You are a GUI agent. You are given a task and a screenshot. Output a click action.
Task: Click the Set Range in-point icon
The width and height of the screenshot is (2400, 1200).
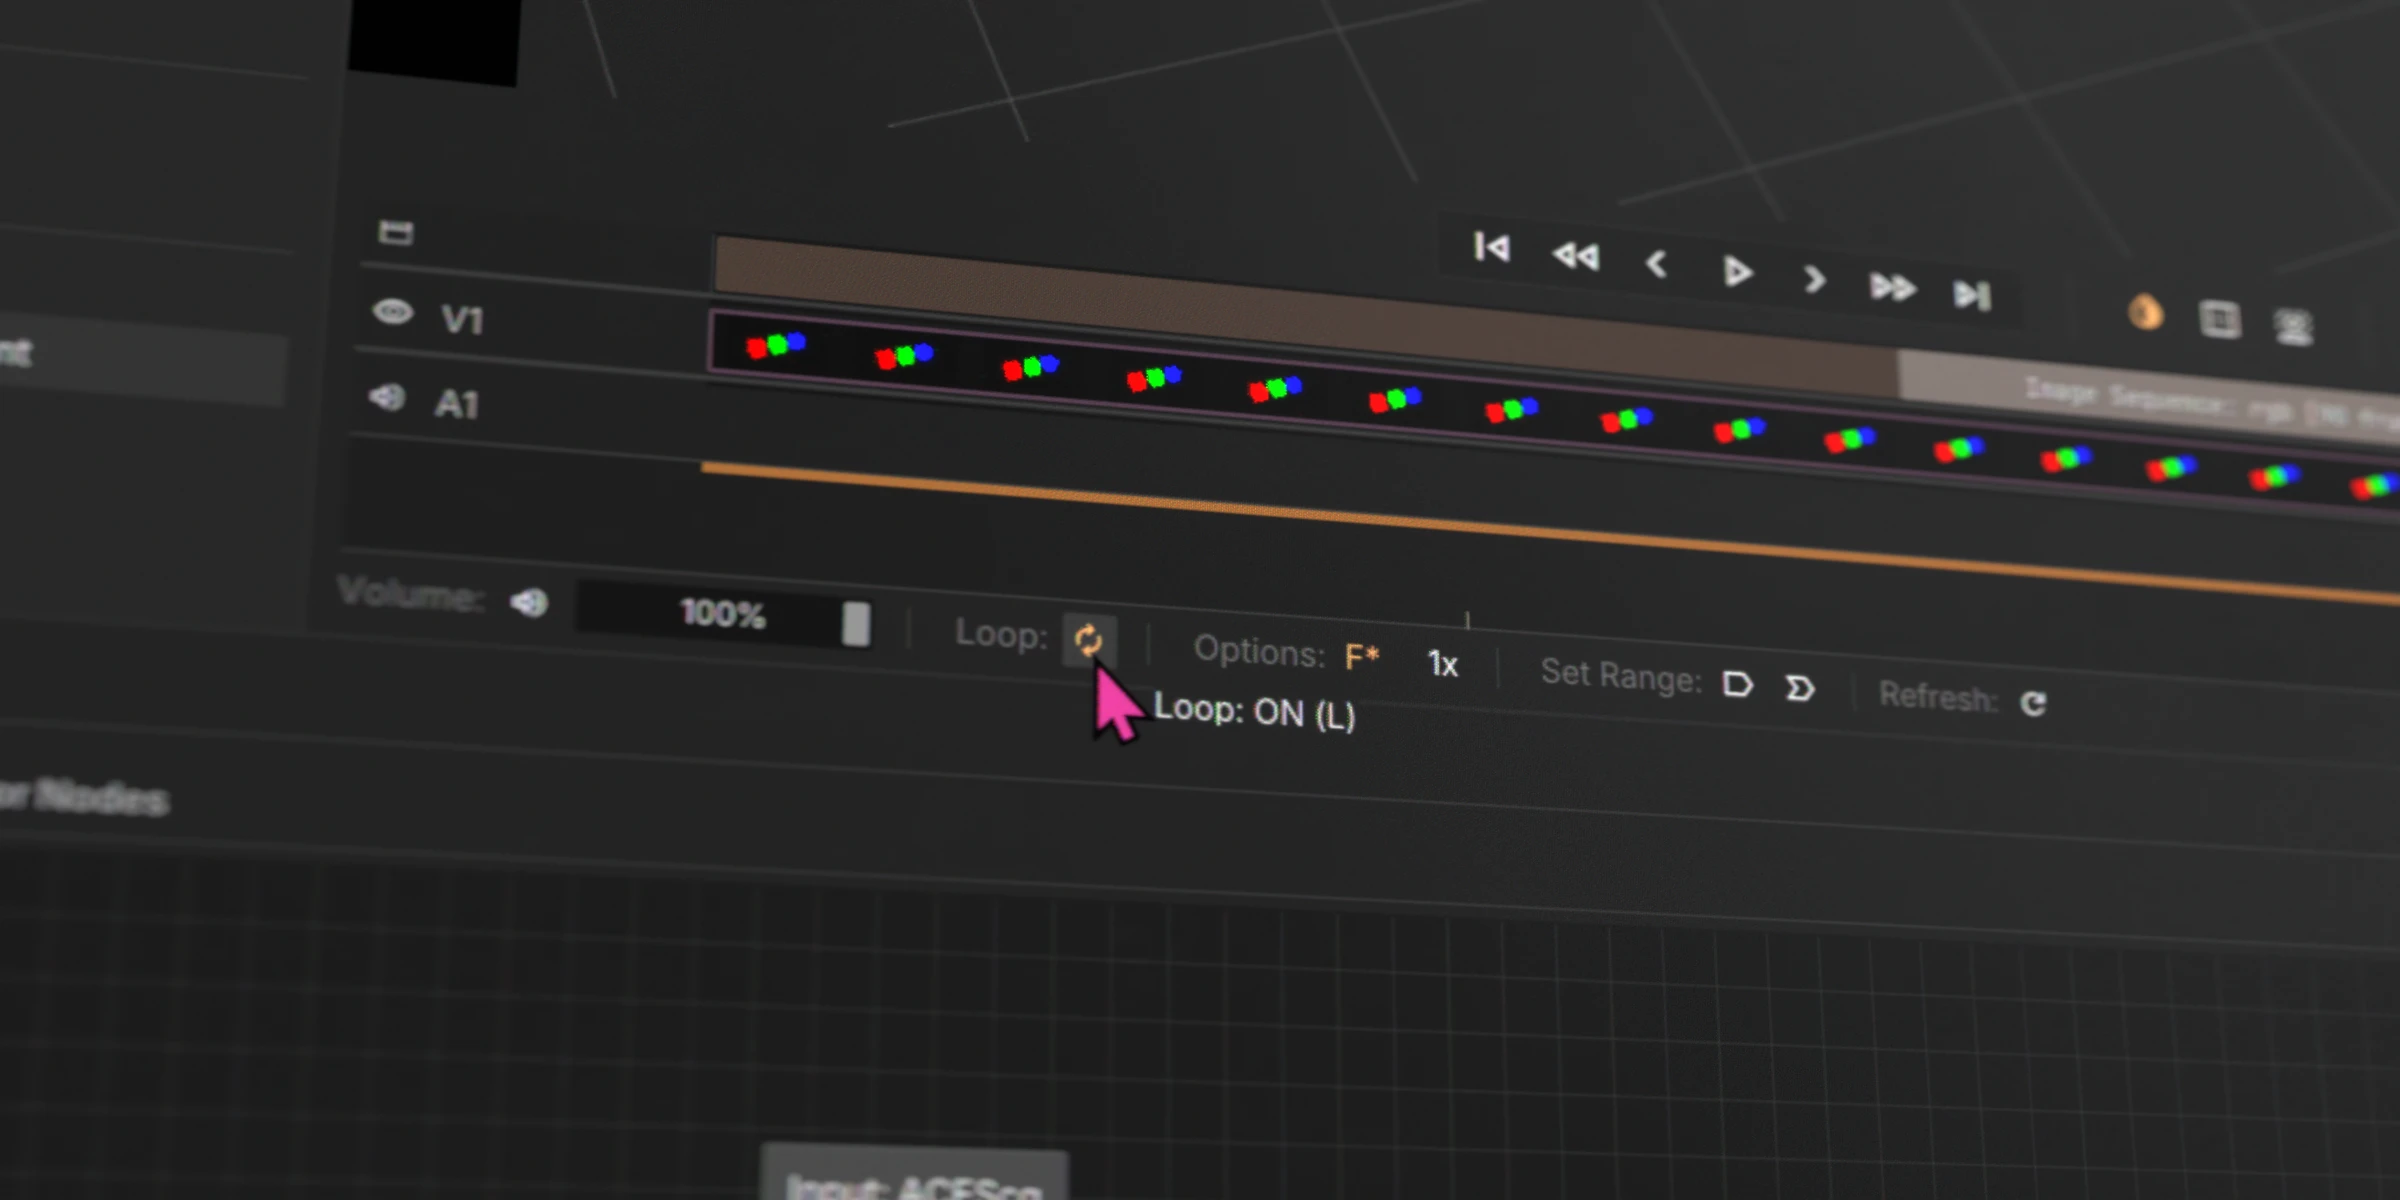[1738, 685]
